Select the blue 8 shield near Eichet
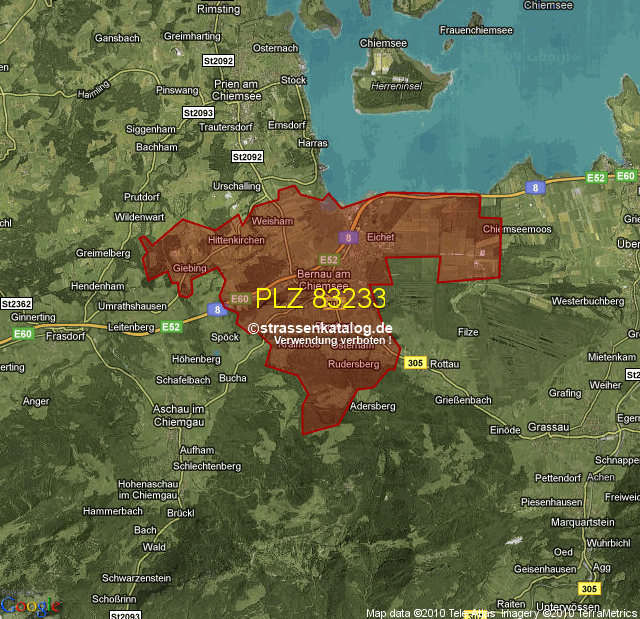The width and height of the screenshot is (640, 619). click(x=348, y=237)
